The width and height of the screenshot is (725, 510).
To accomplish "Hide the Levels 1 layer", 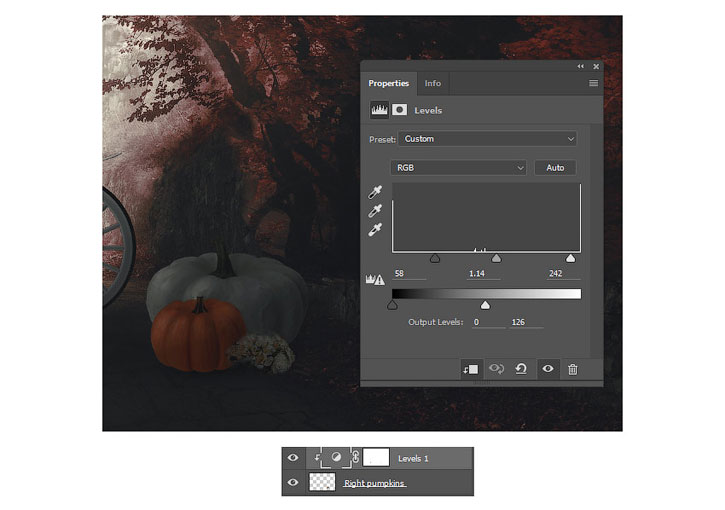I will (x=293, y=458).
